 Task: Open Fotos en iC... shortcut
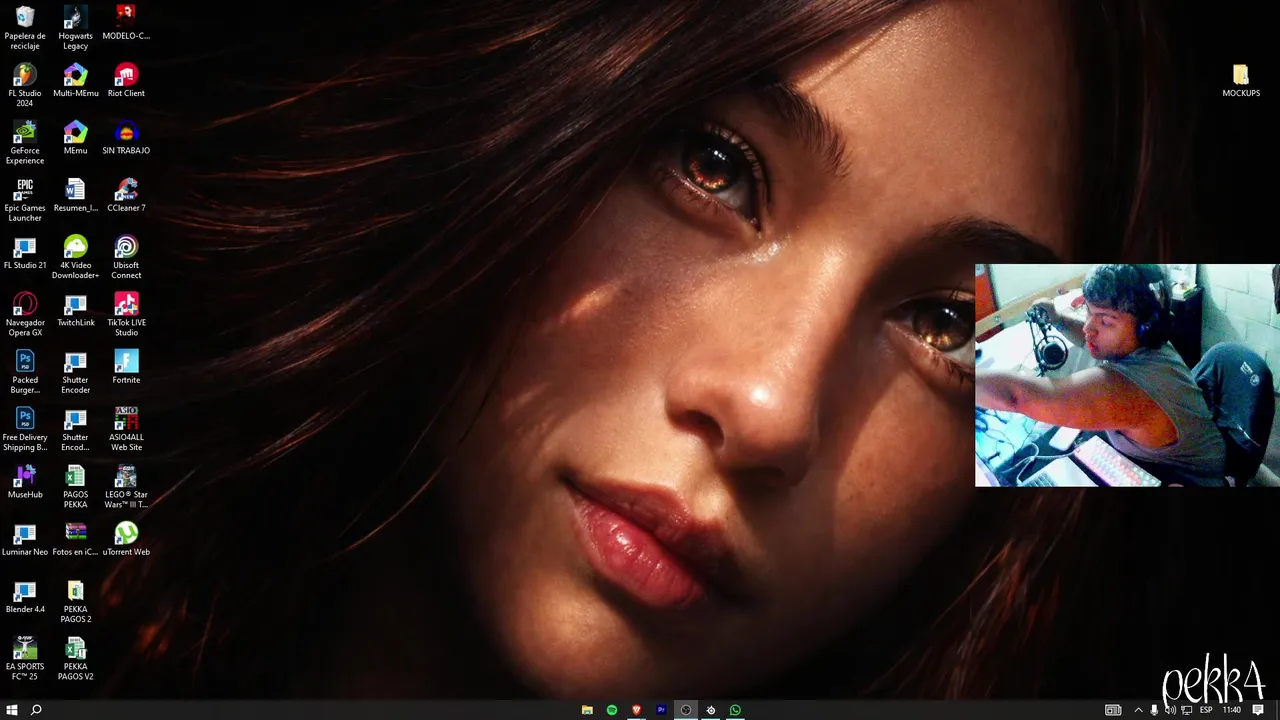(x=75, y=538)
